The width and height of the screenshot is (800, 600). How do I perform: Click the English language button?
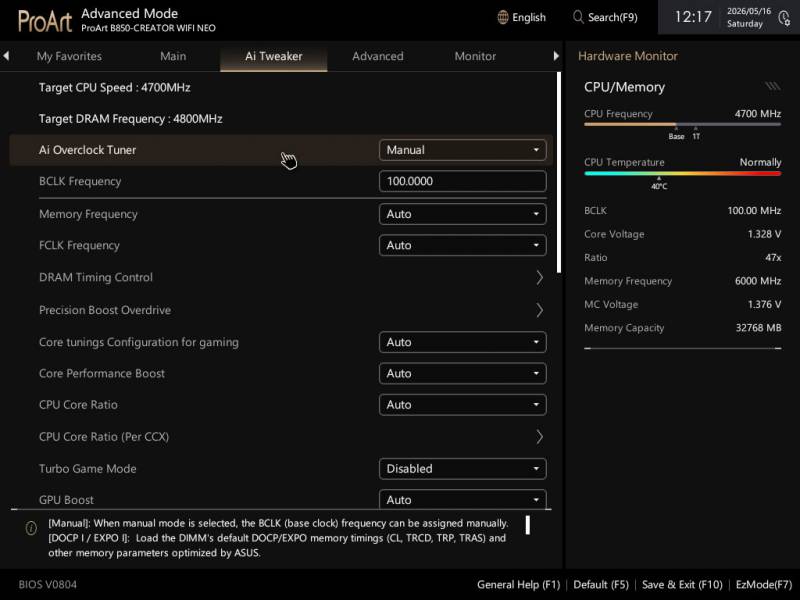click(x=521, y=17)
